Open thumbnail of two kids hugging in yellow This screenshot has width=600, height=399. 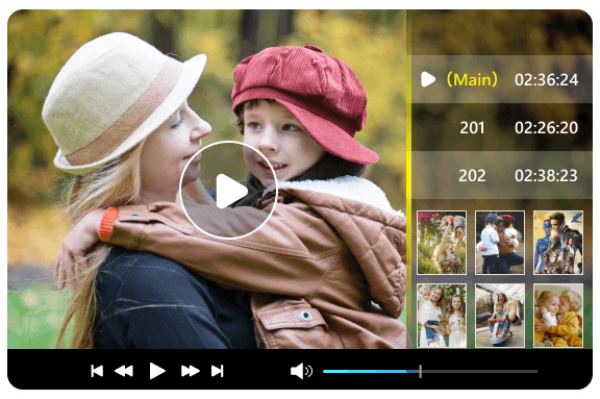(x=558, y=315)
